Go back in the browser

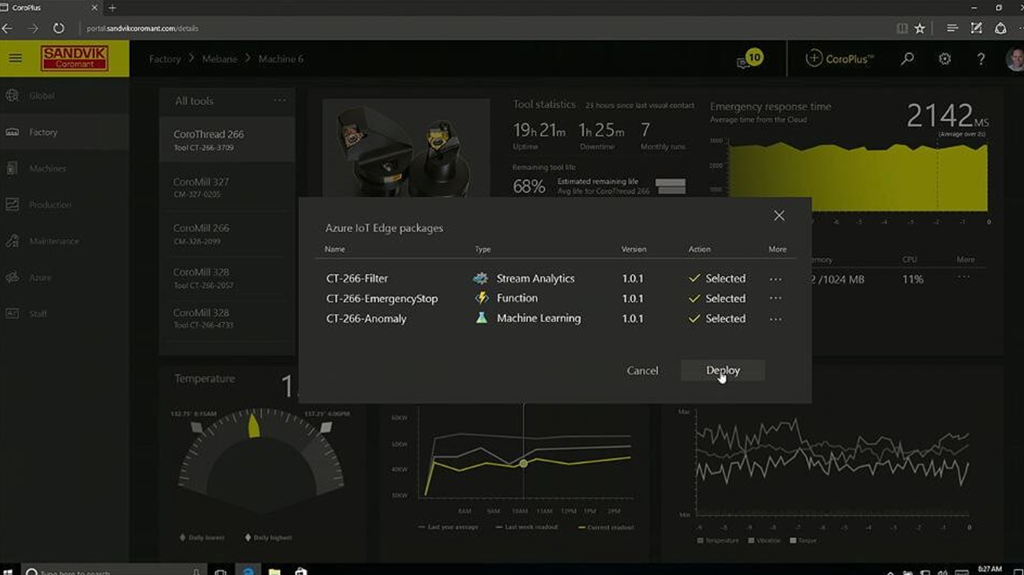click(x=7, y=28)
